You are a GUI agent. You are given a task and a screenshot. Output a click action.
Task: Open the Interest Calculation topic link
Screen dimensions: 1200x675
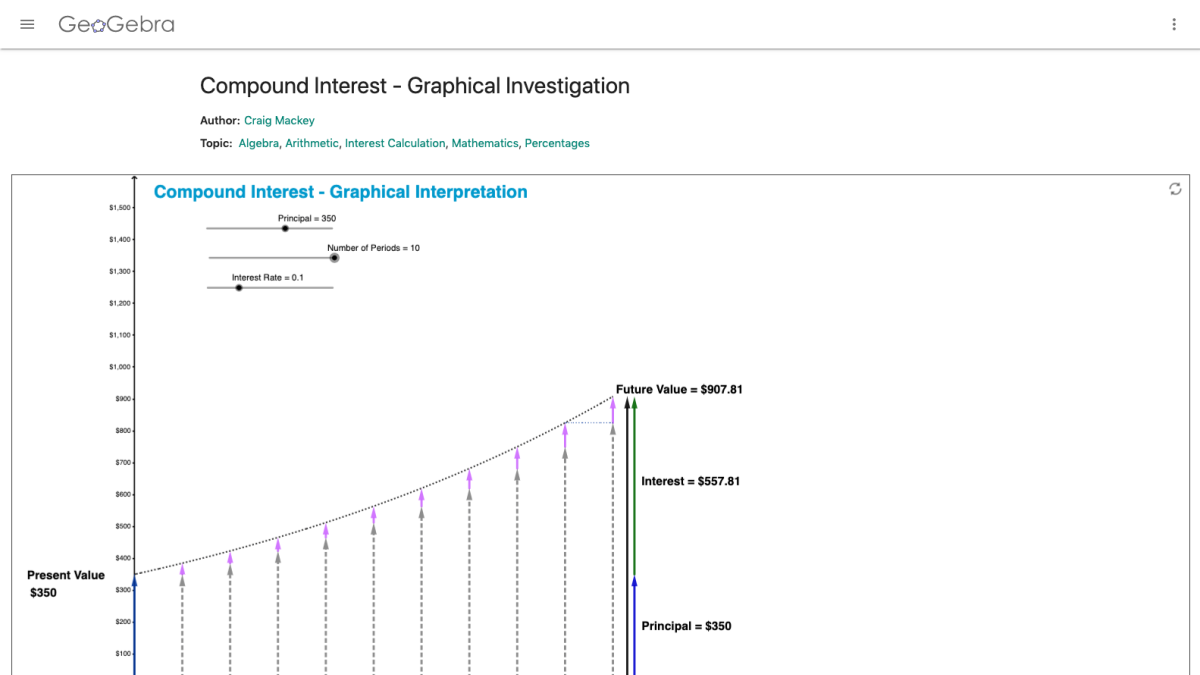point(394,143)
